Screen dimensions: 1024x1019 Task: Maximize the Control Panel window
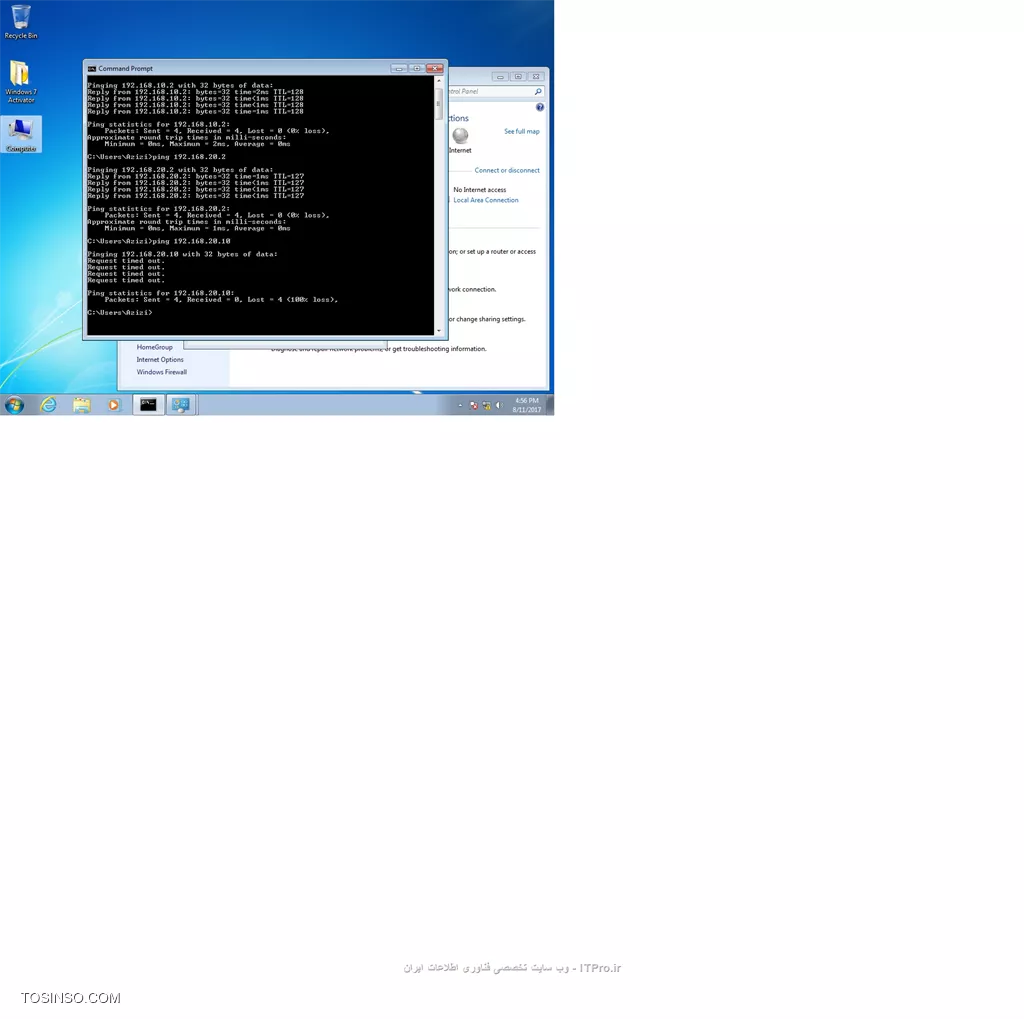518,76
